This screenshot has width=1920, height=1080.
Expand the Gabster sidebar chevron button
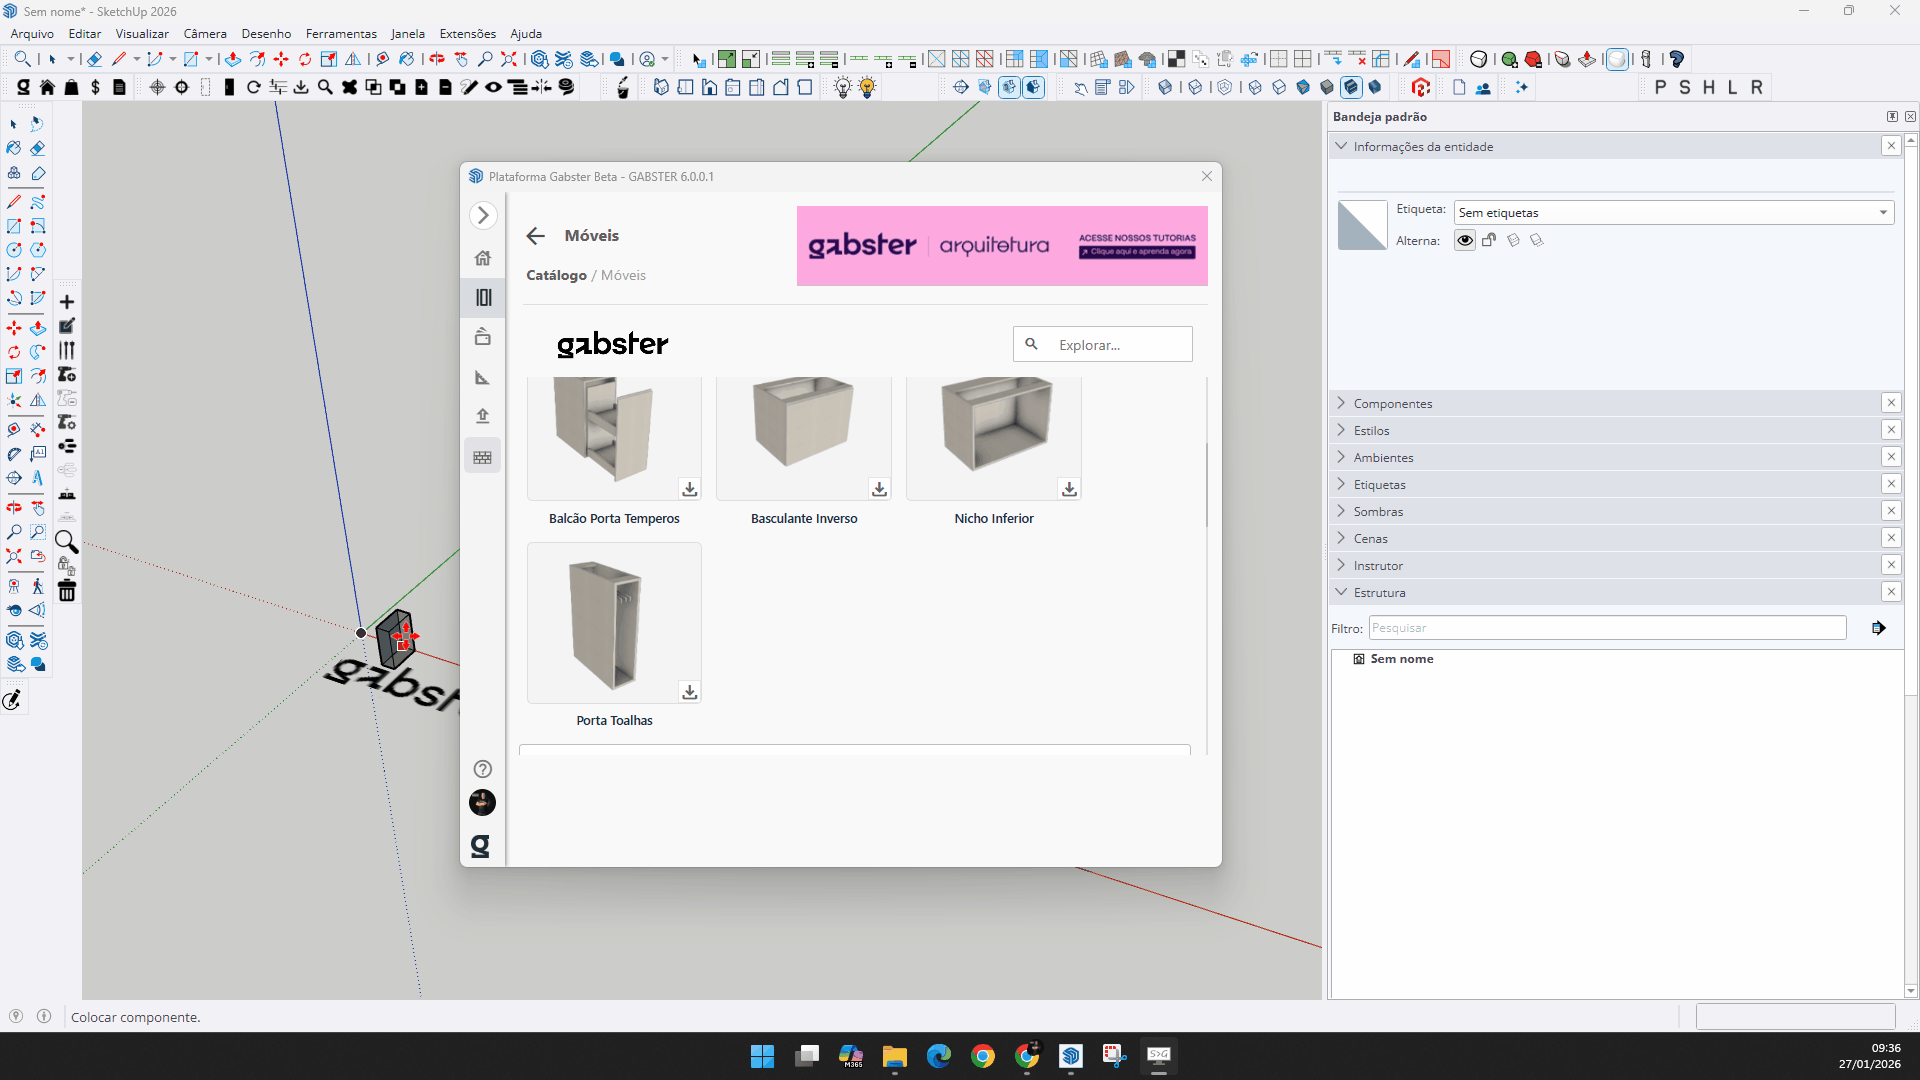pos(483,215)
